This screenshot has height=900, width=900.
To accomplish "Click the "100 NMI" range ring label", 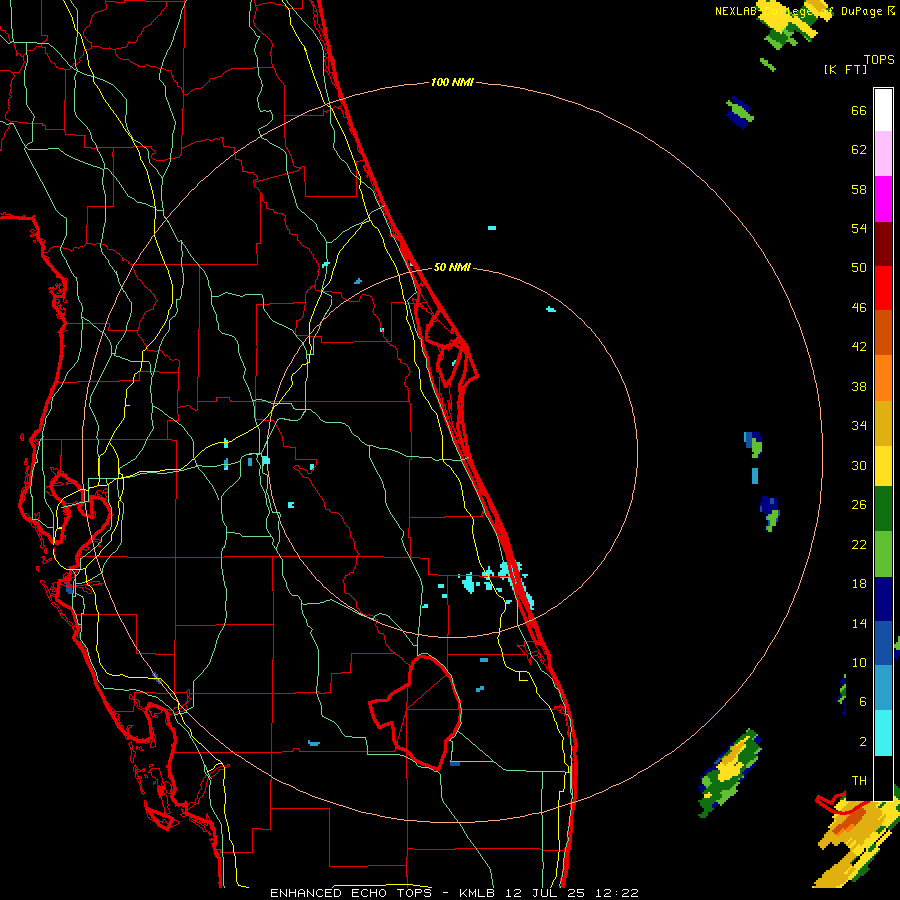I will pos(452,83).
